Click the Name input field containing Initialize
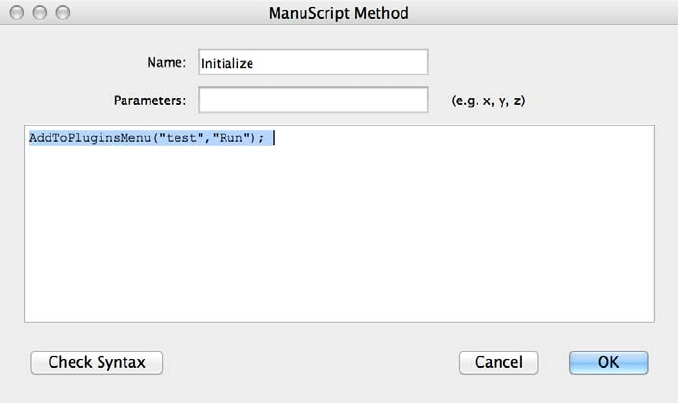This screenshot has width=678, height=403. point(313,62)
